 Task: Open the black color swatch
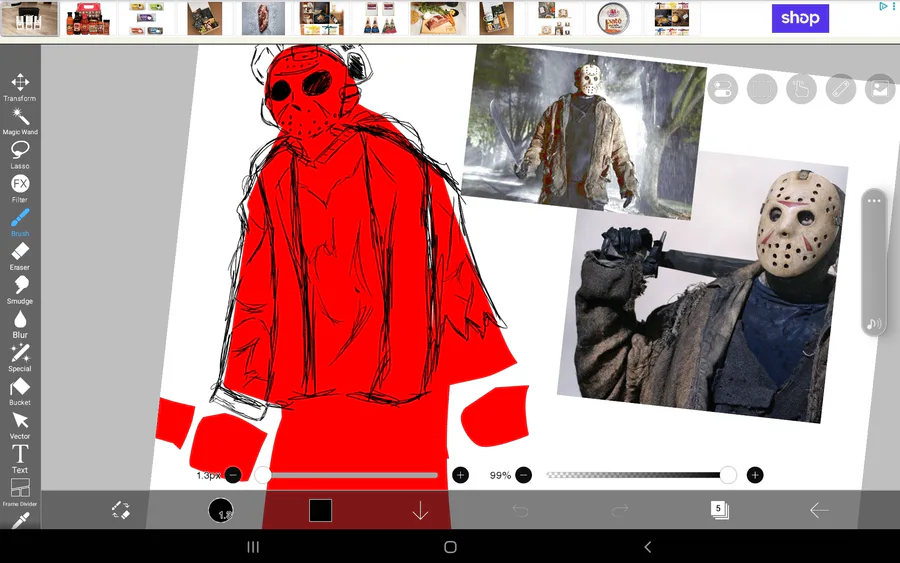coord(320,510)
